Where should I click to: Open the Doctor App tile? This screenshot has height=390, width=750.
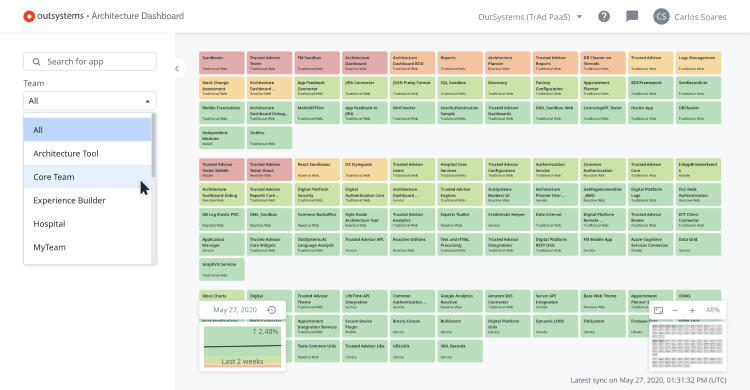click(x=651, y=113)
